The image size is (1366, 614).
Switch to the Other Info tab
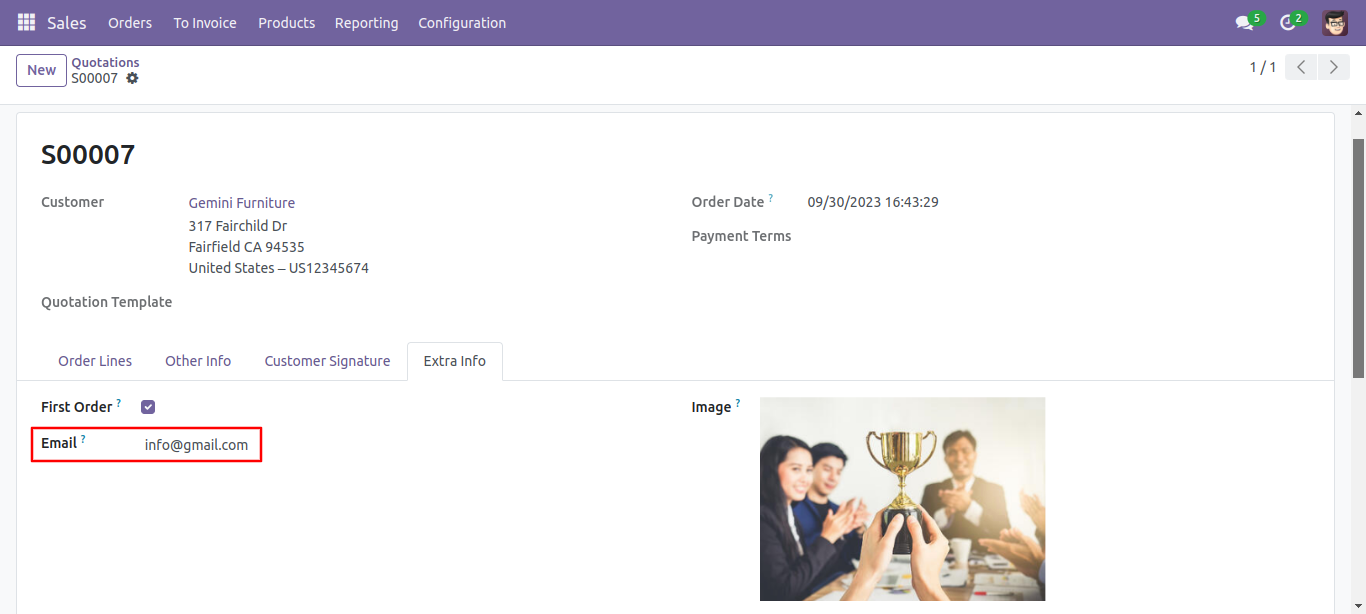(x=198, y=361)
